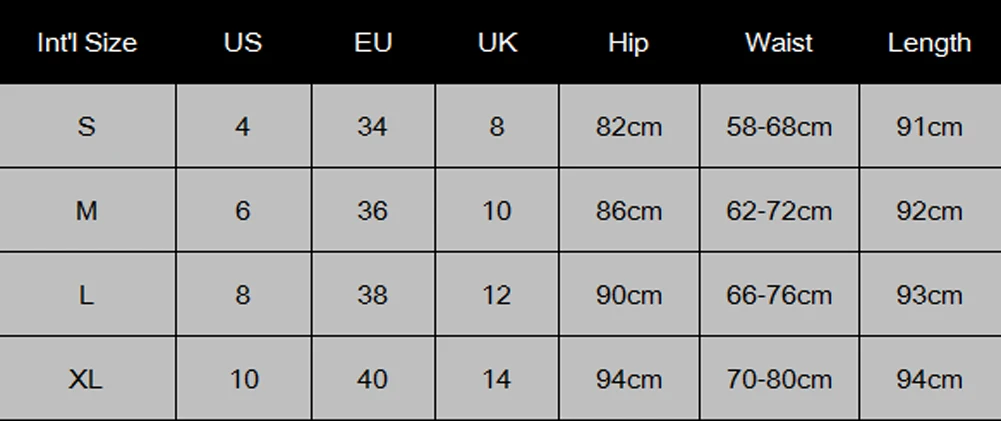Click the 70-80cm waist cell
Image resolution: width=1001 pixels, height=421 pixels.
[x=778, y=379]
